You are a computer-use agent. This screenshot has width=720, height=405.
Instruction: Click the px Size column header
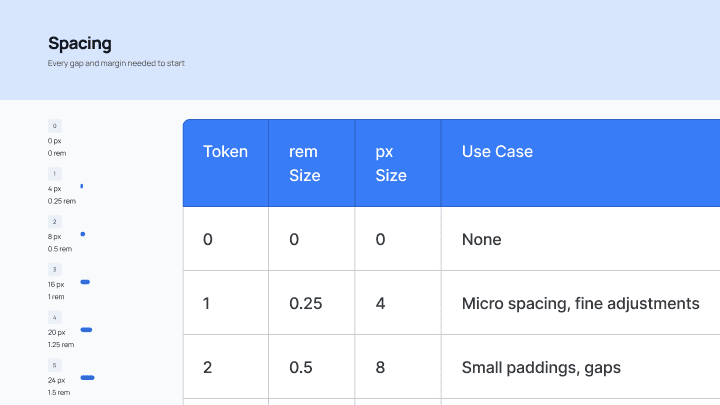coord(398,163)
